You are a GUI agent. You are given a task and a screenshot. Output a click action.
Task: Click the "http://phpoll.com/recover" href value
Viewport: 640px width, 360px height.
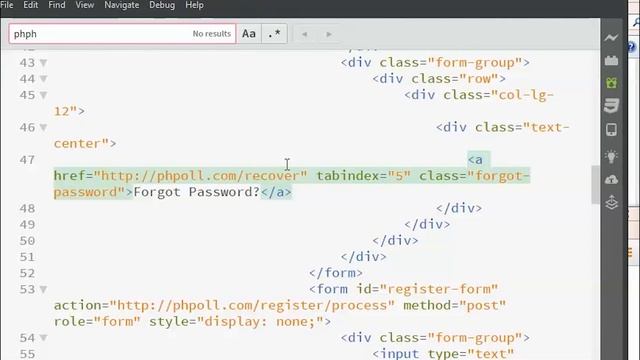pyautogui.click(x=200, y=176)
